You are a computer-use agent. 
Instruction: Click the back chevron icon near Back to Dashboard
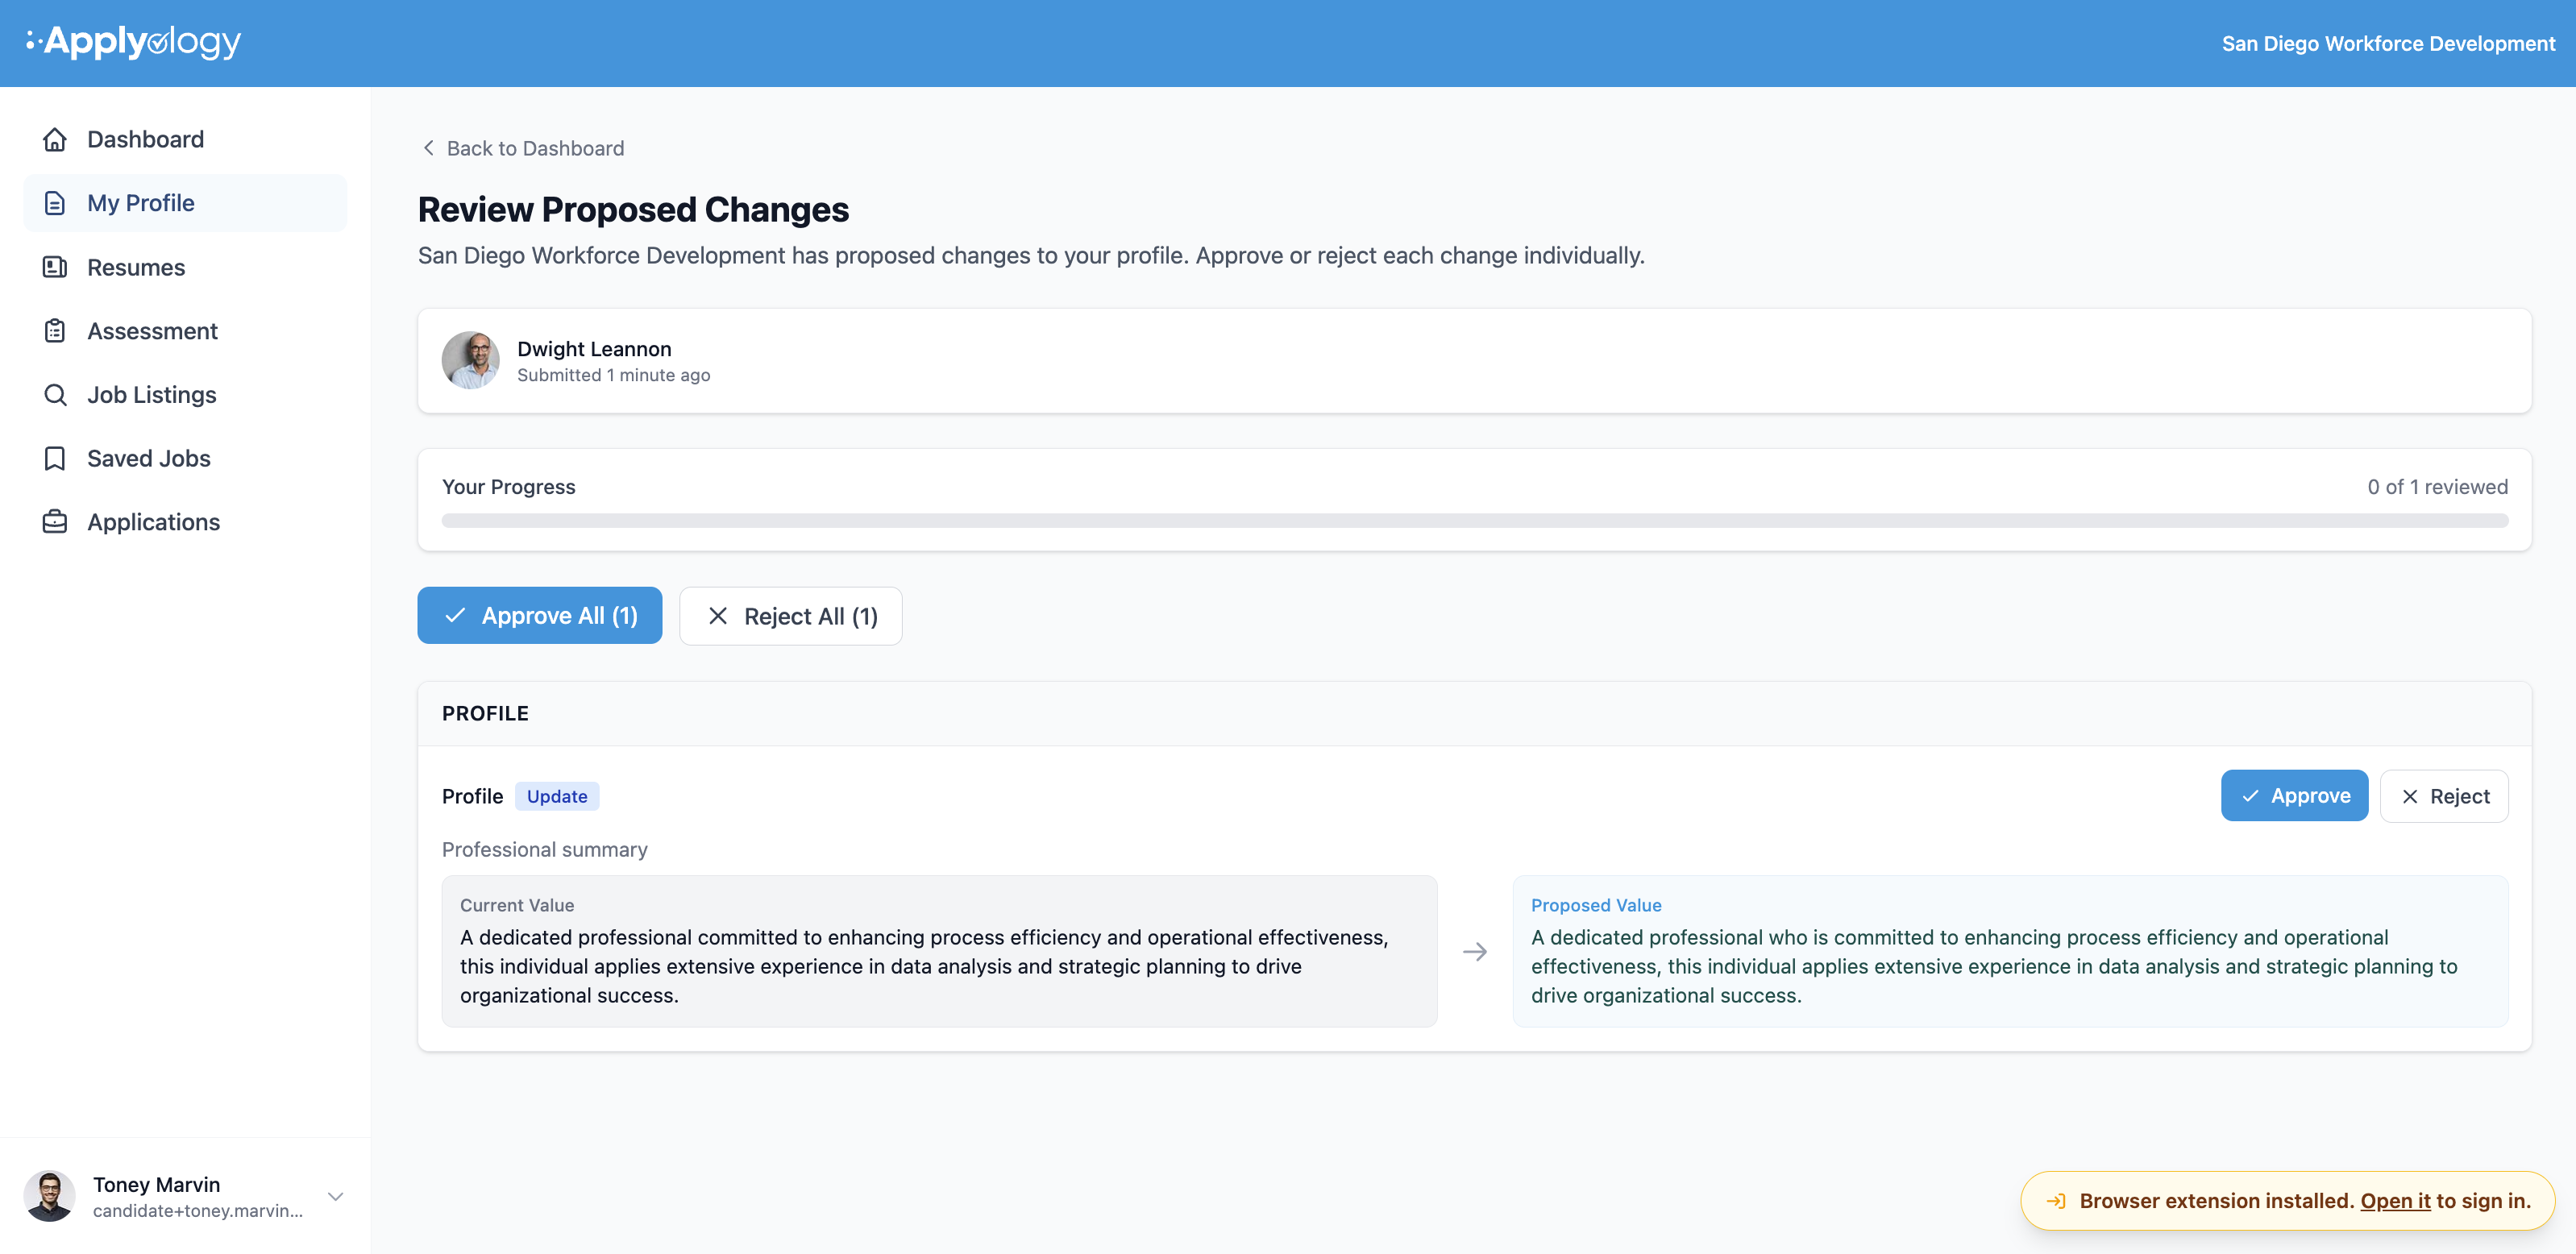[x=428, y=148]
